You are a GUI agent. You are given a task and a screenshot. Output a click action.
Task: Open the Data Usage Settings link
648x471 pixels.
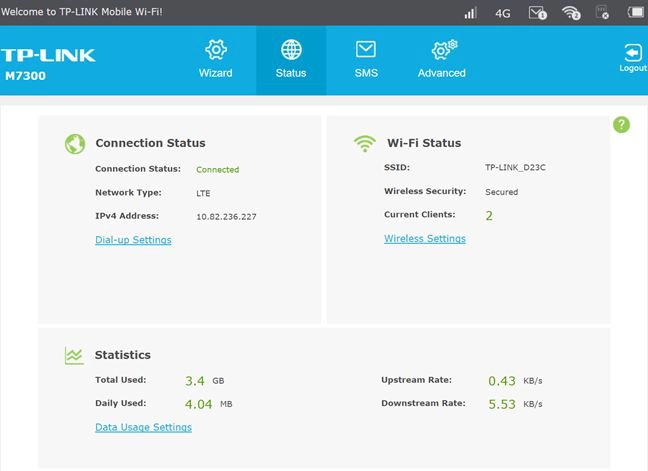coord(143,427)
